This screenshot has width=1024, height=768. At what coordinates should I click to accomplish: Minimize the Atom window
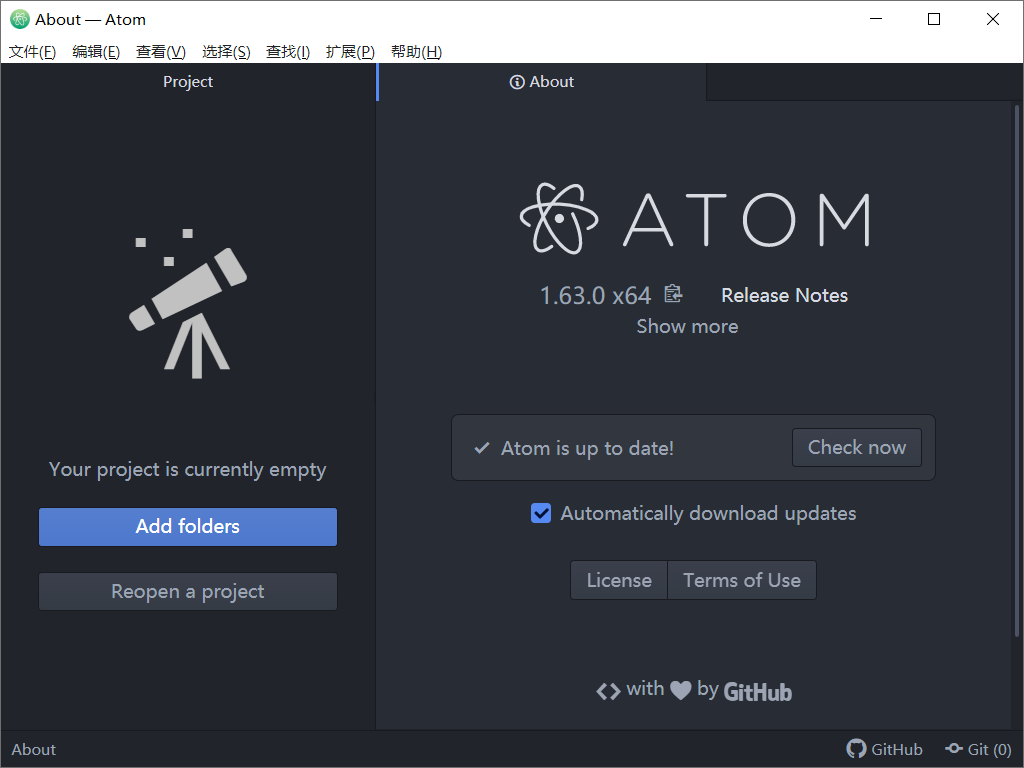tap(876, 20)
